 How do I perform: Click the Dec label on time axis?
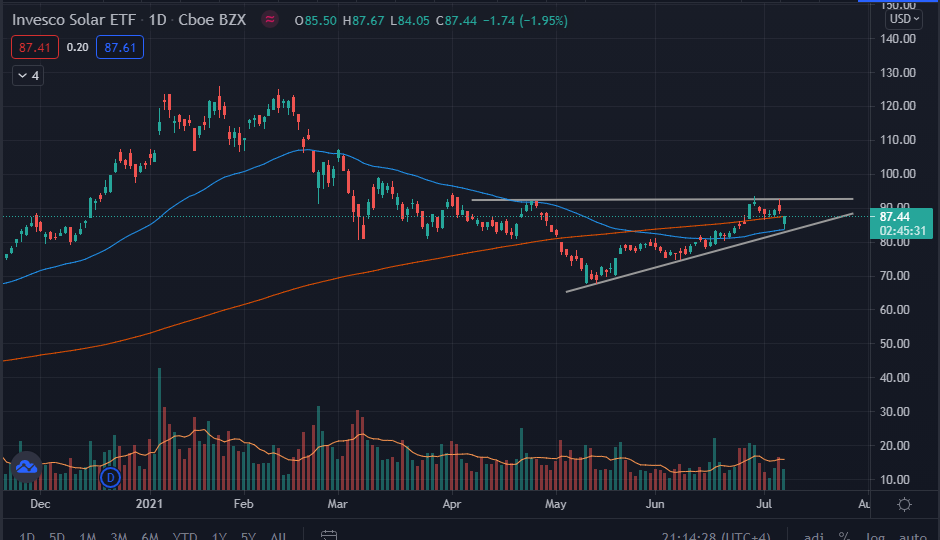point(40,504)
